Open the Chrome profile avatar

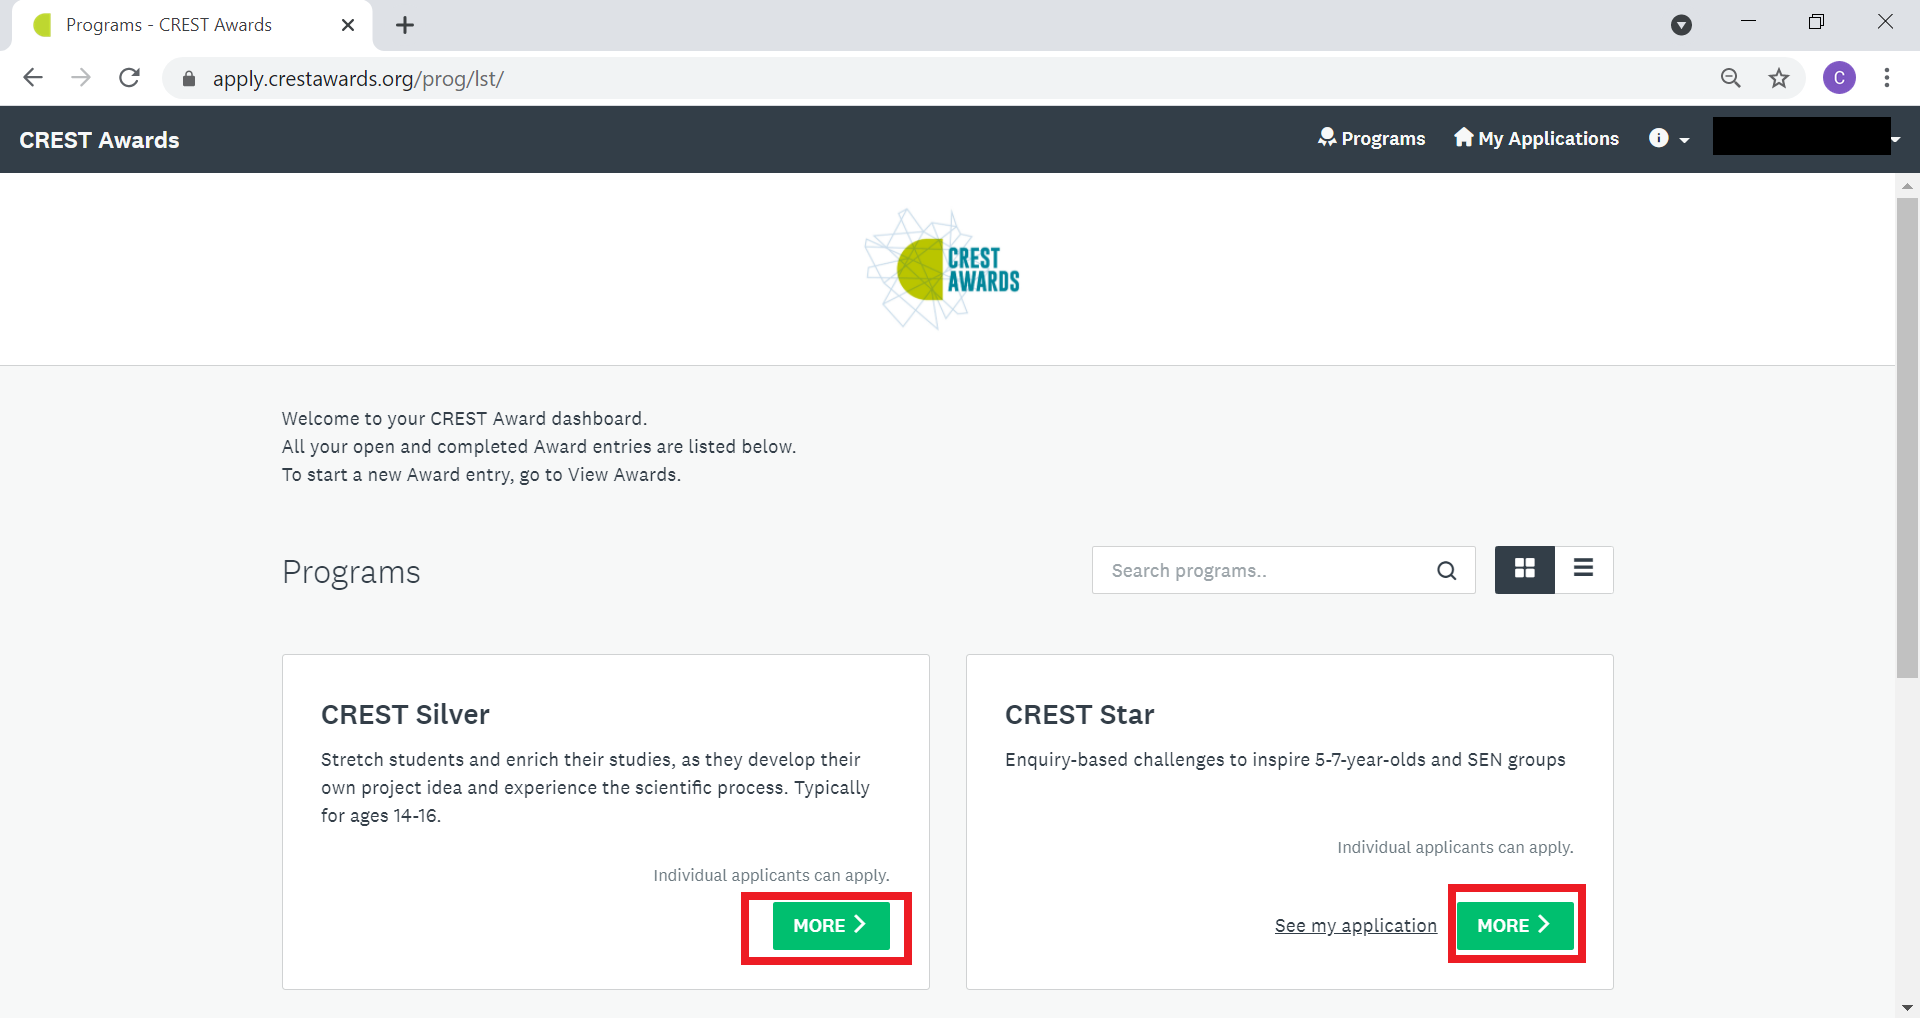(x=1839, y=78)
